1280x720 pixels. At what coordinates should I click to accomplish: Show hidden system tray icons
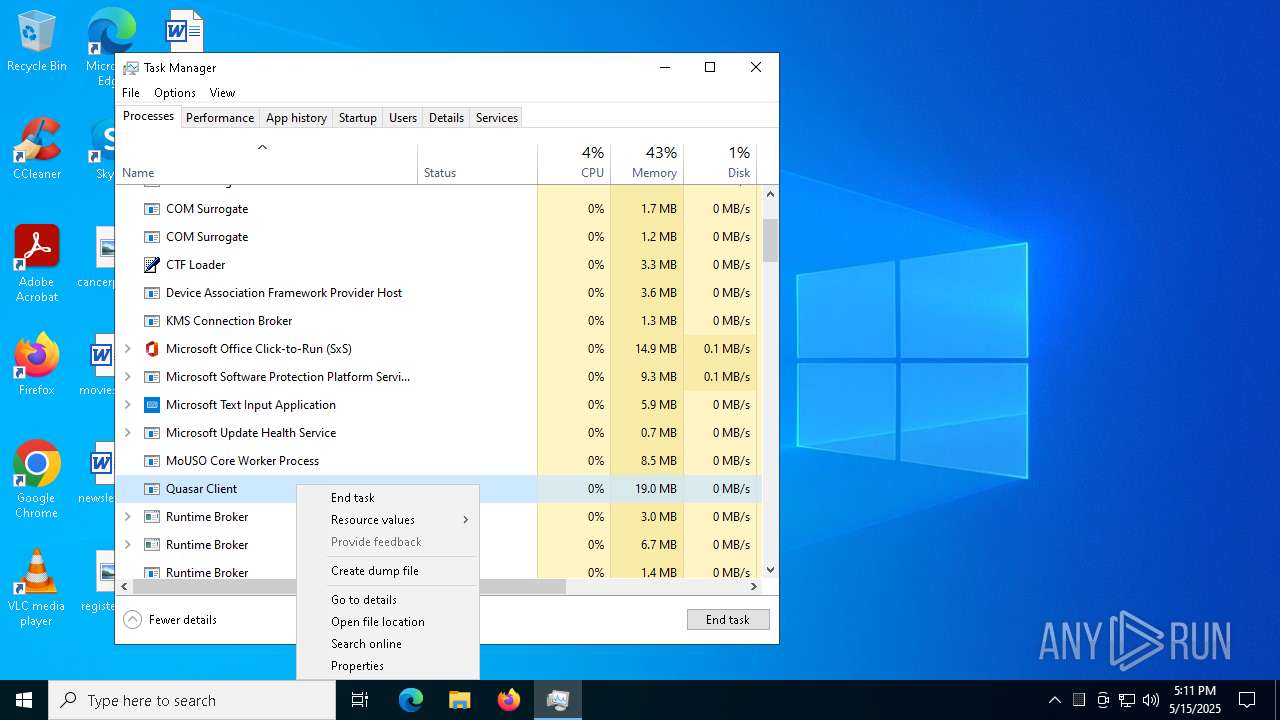[x=1055, y=700]
